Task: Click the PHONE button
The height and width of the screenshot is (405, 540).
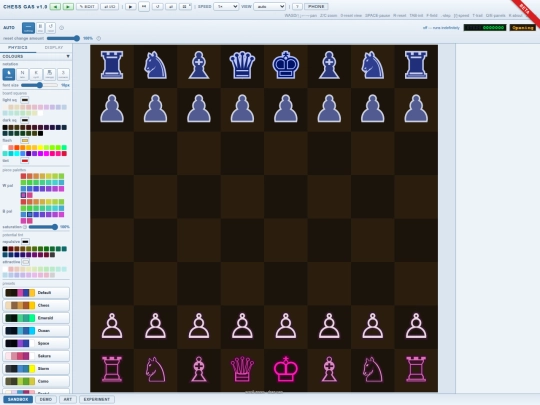Action: point(316,7)
